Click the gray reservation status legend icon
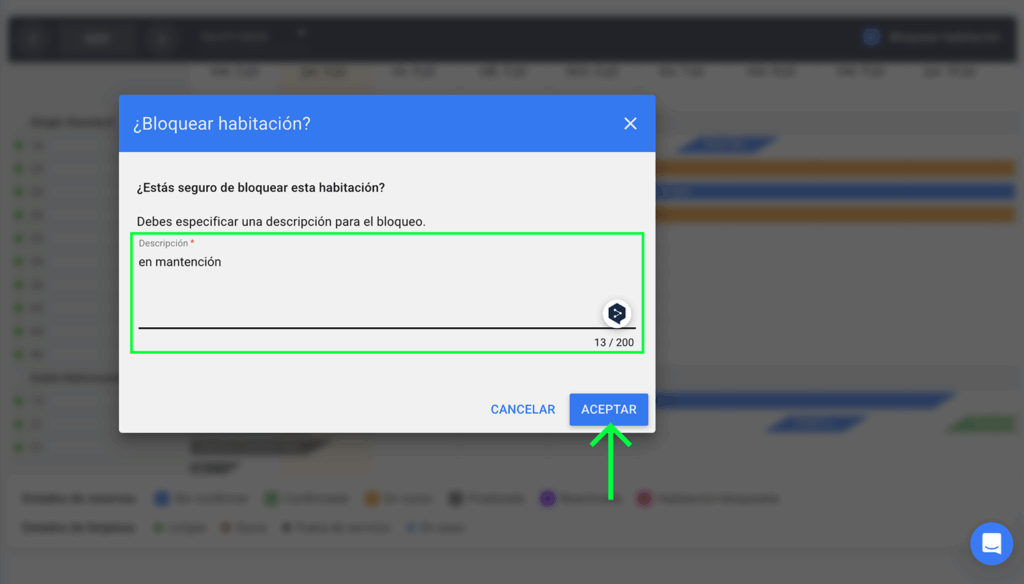 [x=456, y=498]
